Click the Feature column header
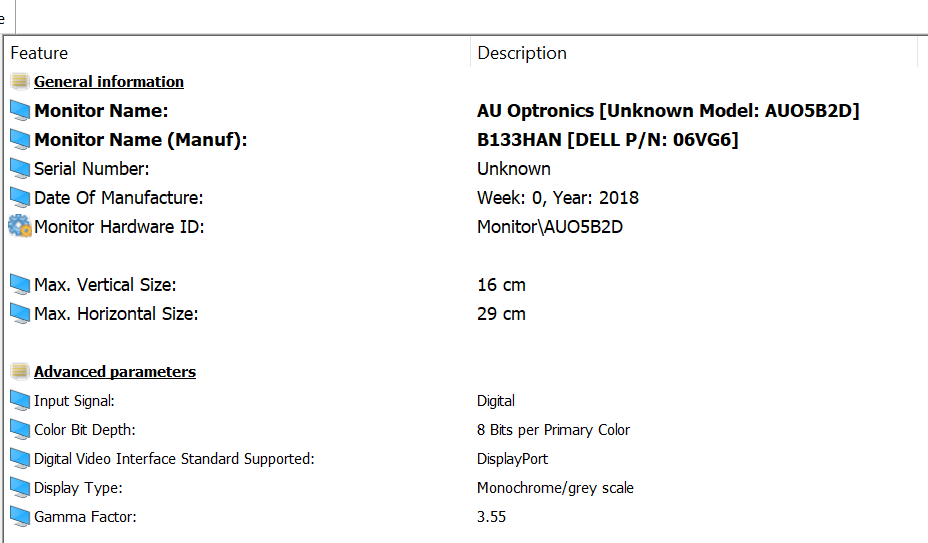928x543 pixels. 40,53
